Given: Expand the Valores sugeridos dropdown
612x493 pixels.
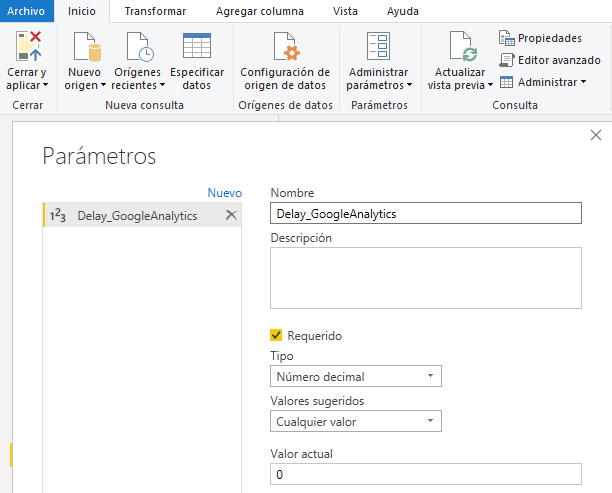Looking at the screenshot, I should point(356,422).
